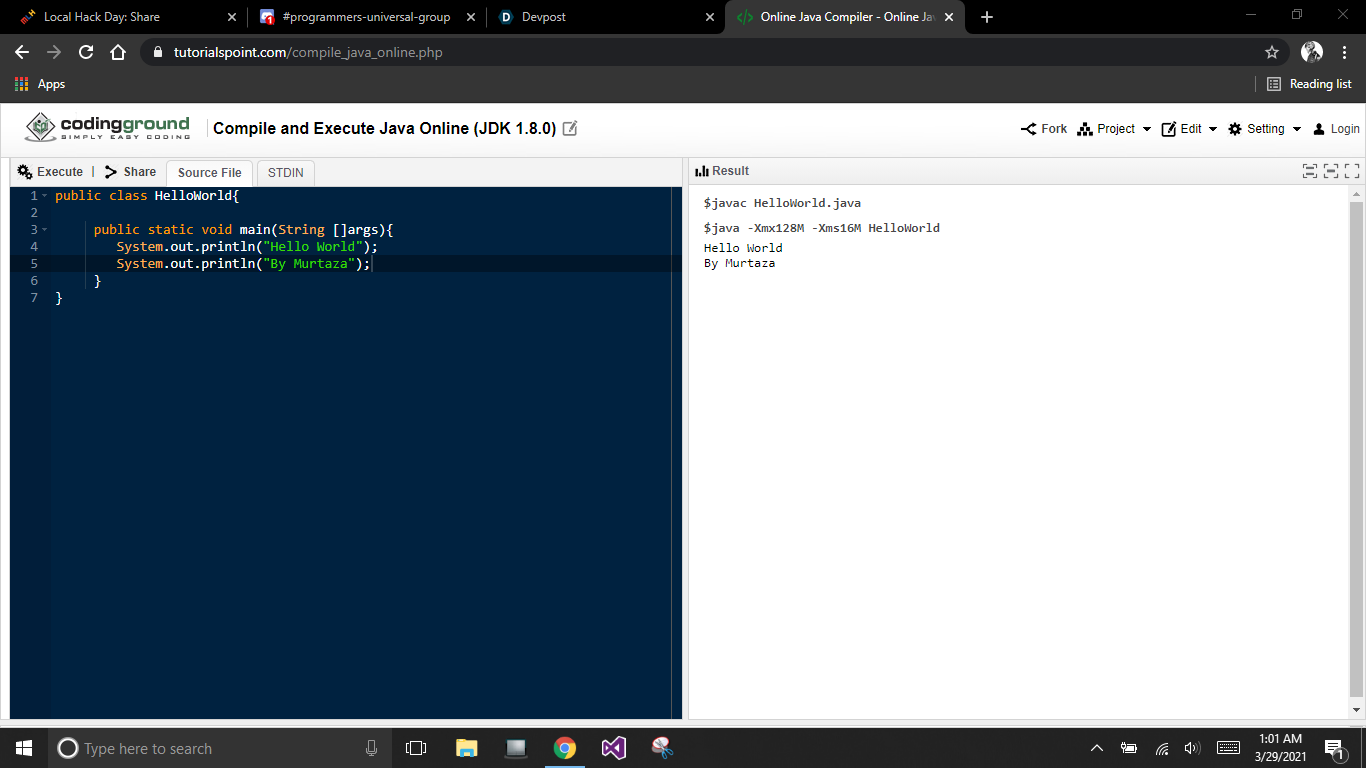Click the Execute button
The width and height of the screenshot is (1366, 768).
point(50,172)
